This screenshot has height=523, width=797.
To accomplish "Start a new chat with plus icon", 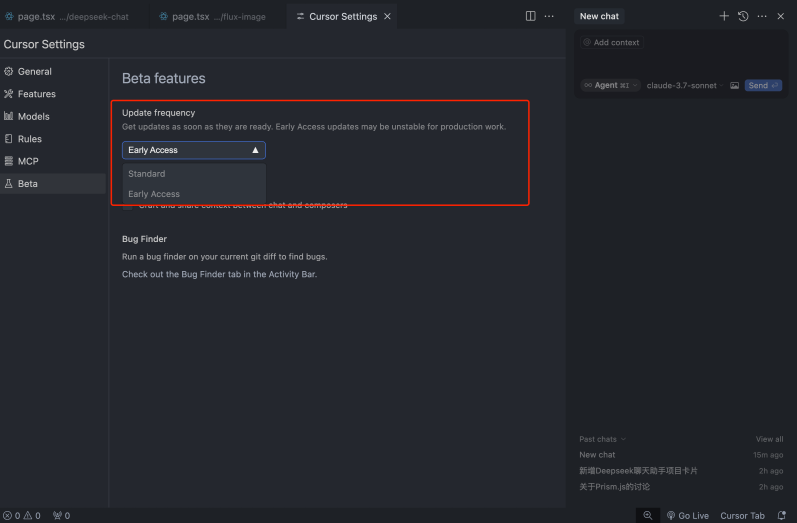I will [724, 16].
